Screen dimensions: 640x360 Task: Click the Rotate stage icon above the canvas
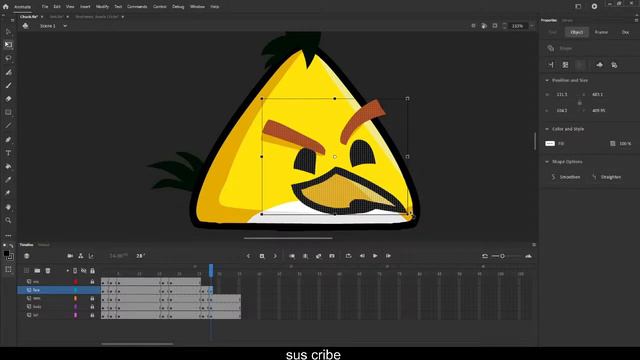point(484,26)
